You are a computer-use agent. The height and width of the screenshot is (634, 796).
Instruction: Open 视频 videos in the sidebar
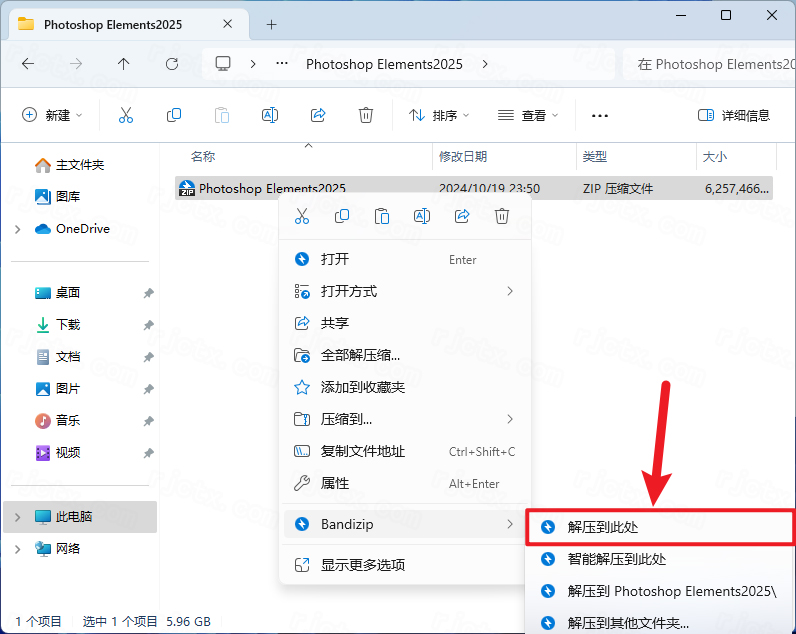57,452
